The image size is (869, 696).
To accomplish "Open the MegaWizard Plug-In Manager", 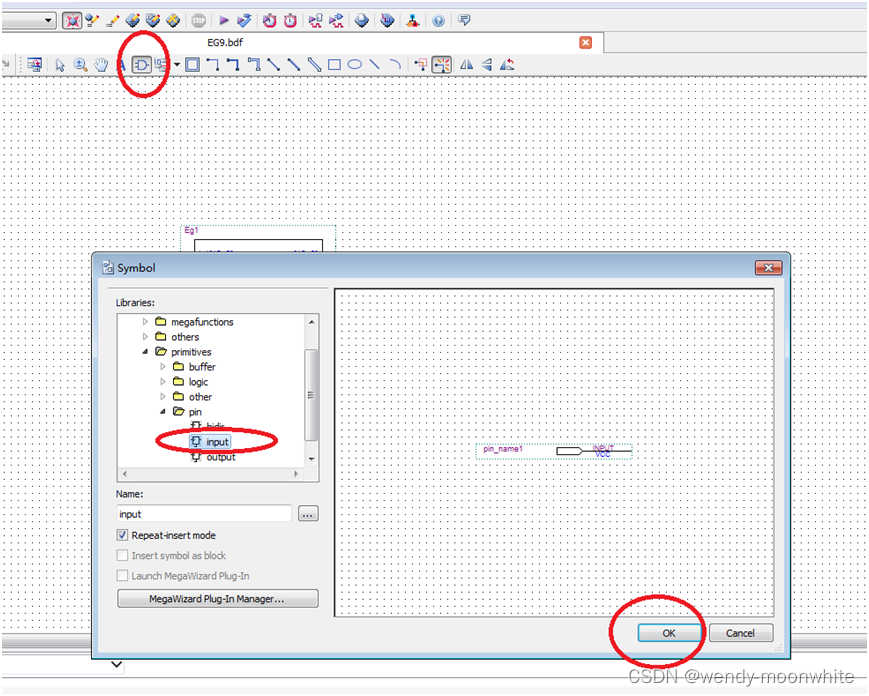I will click(x=217, y=598).
